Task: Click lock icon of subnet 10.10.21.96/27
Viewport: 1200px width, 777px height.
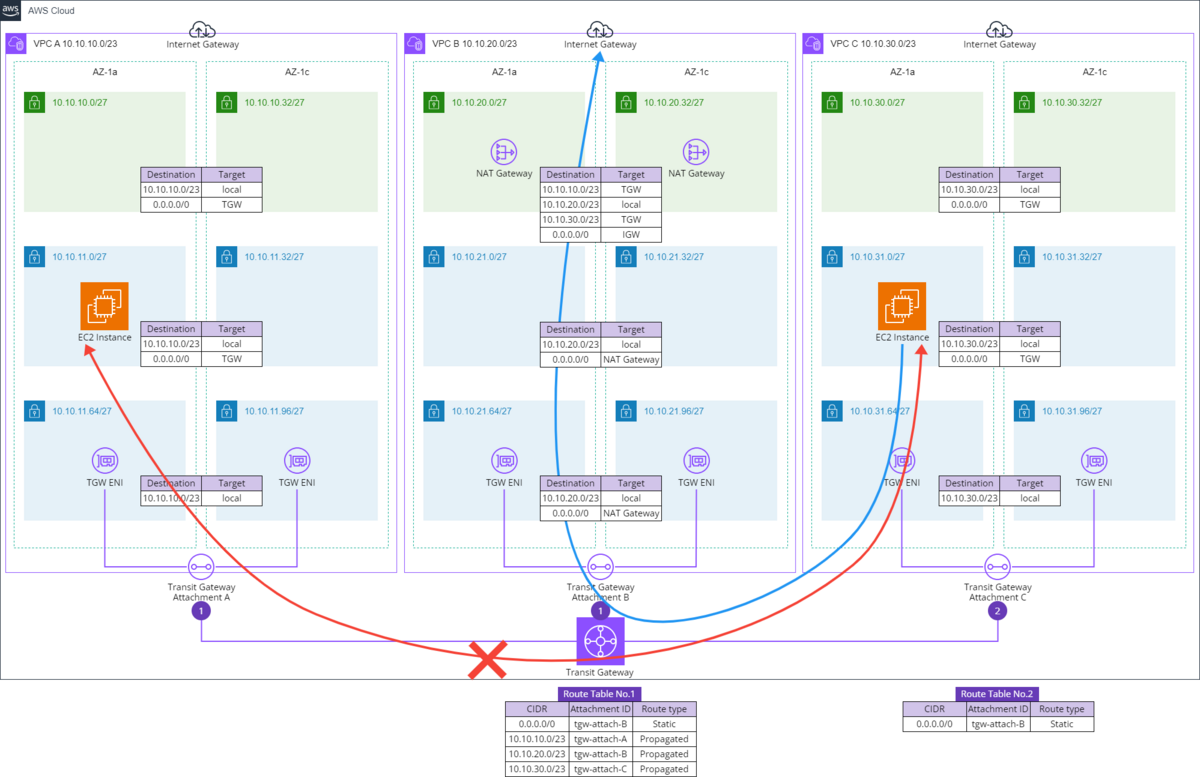Action: tap(625, 411)
